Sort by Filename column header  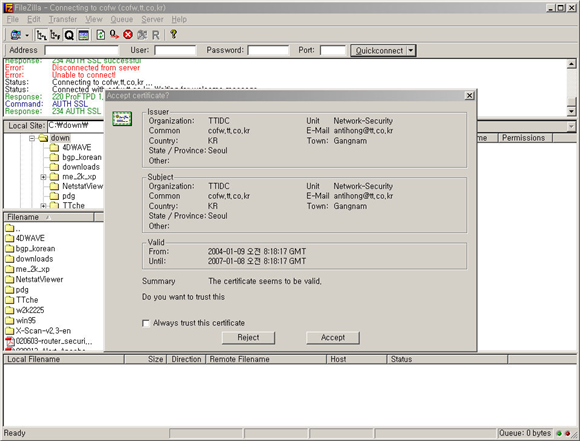[49, 217]
